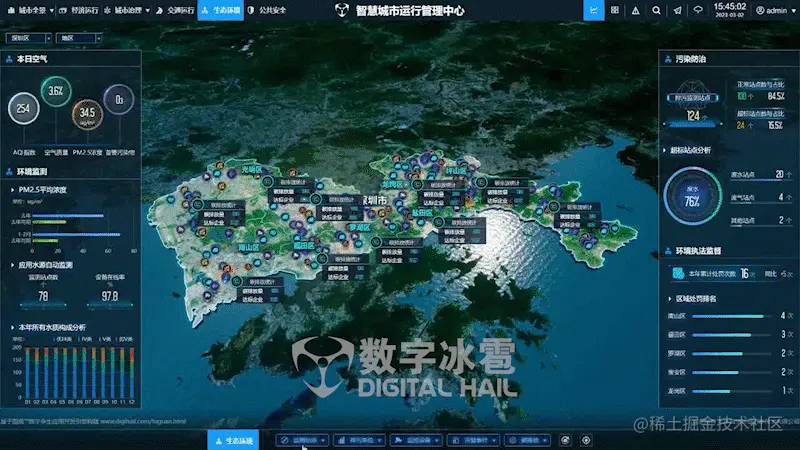Click the shield icon beside 公共安全
The image size is (800, 450).
tap(251, 10)
